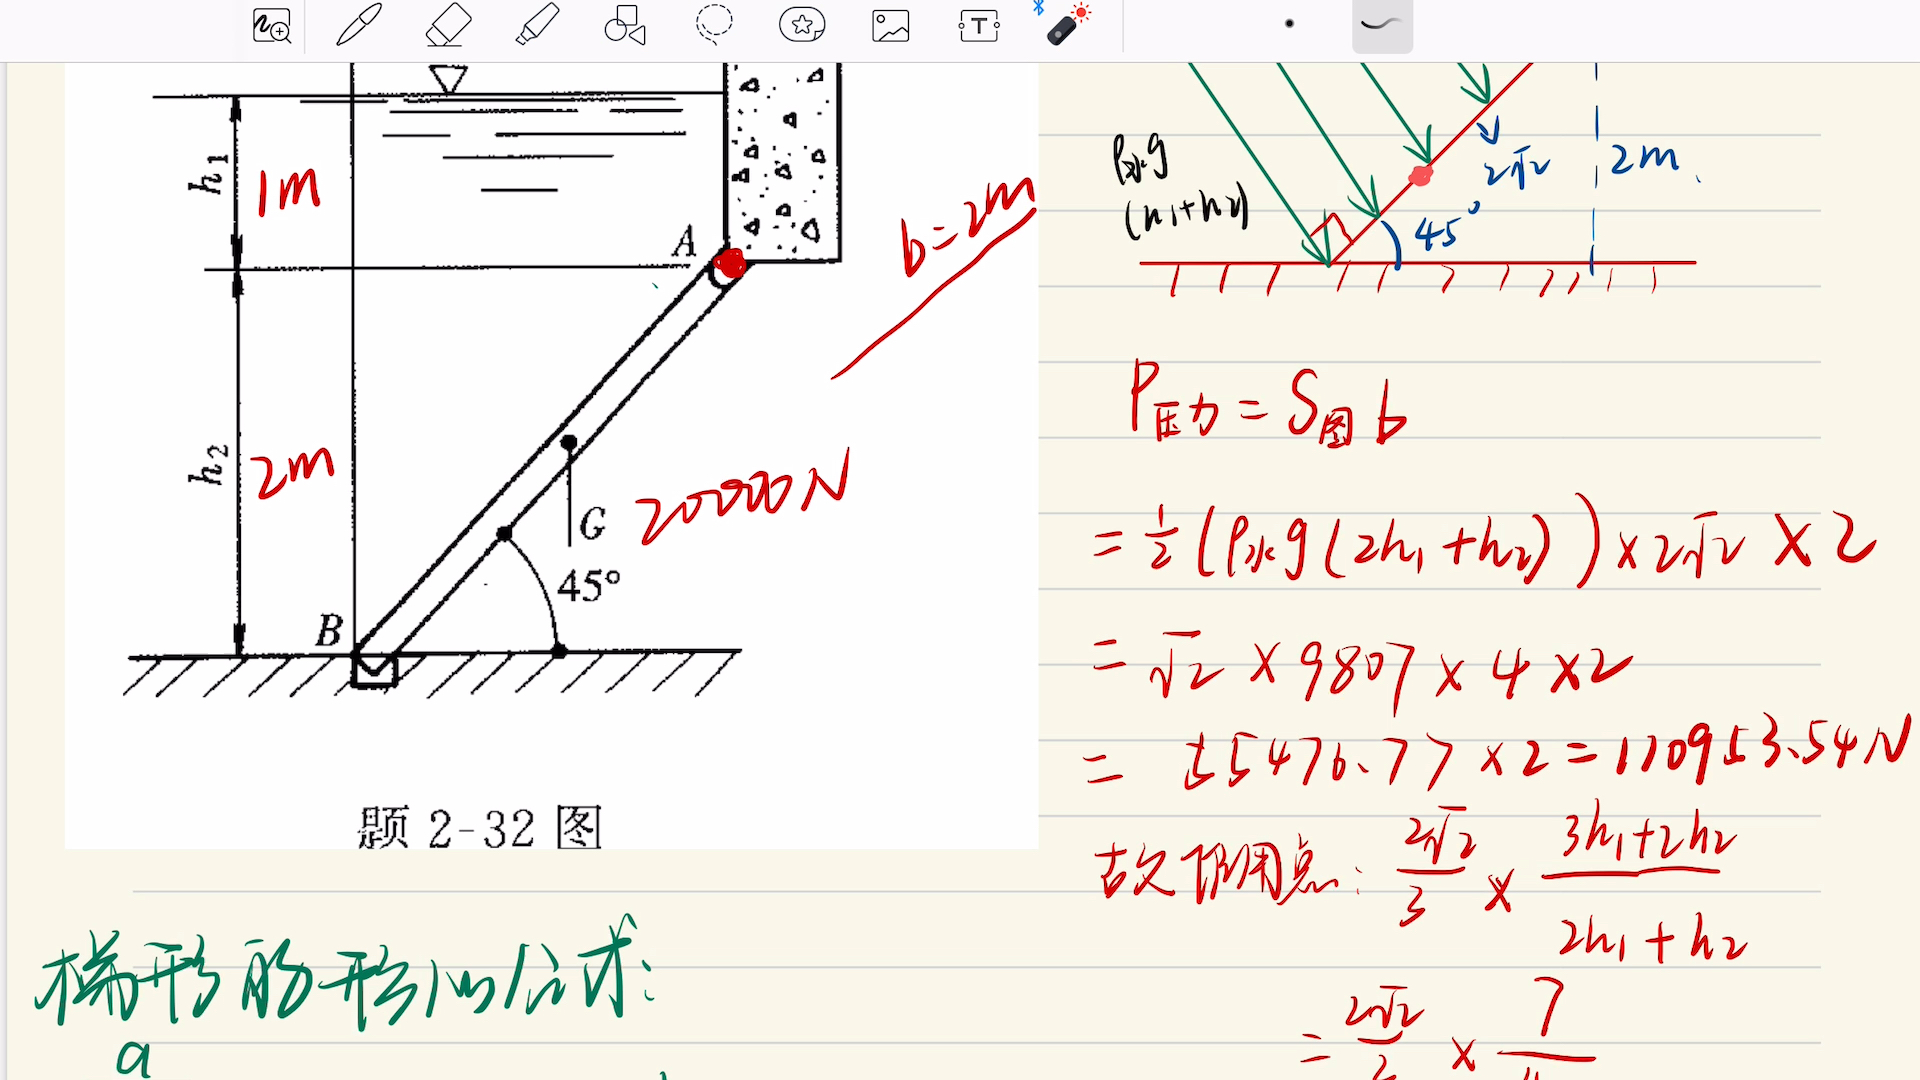This screenshot has width=1920, height=1080.
Task: Click the red dot on pressure diagram
Action: click(1420, 177)
